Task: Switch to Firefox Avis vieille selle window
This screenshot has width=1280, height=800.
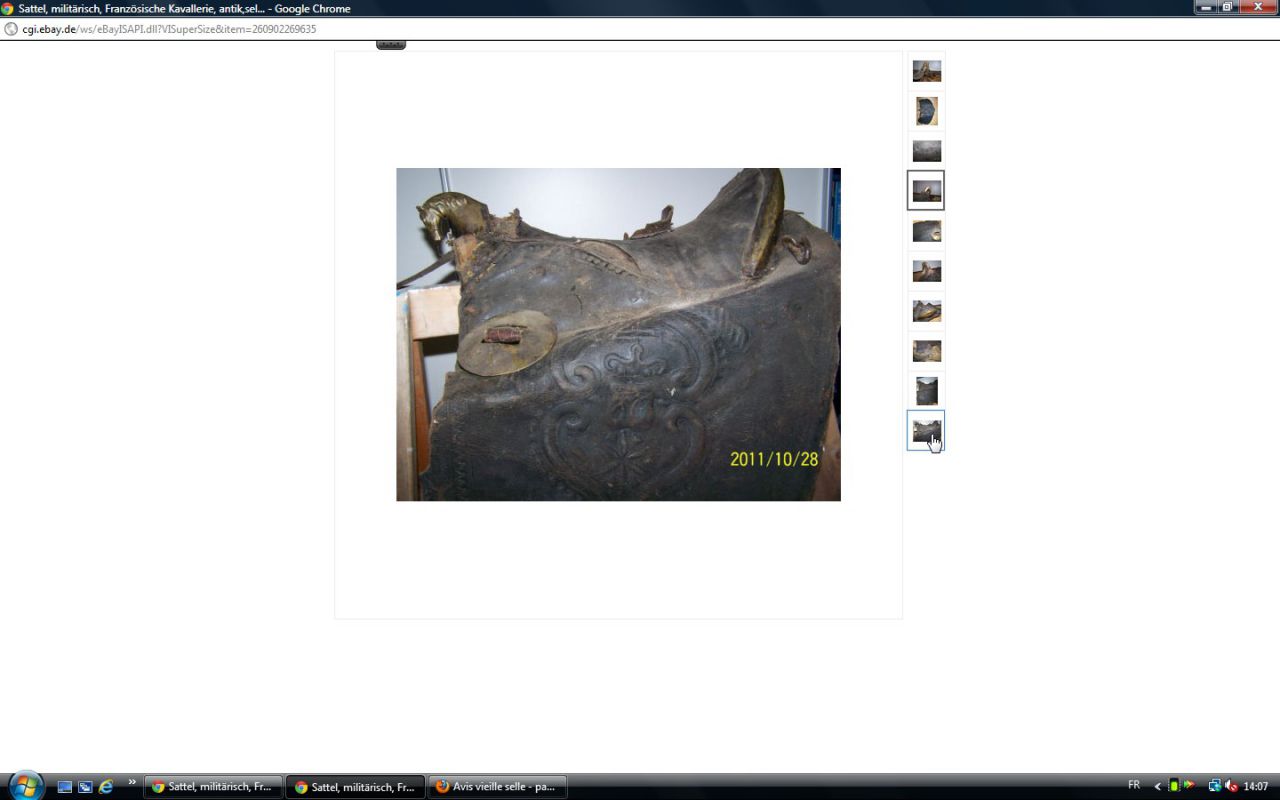Action: (x=497, y=787)
